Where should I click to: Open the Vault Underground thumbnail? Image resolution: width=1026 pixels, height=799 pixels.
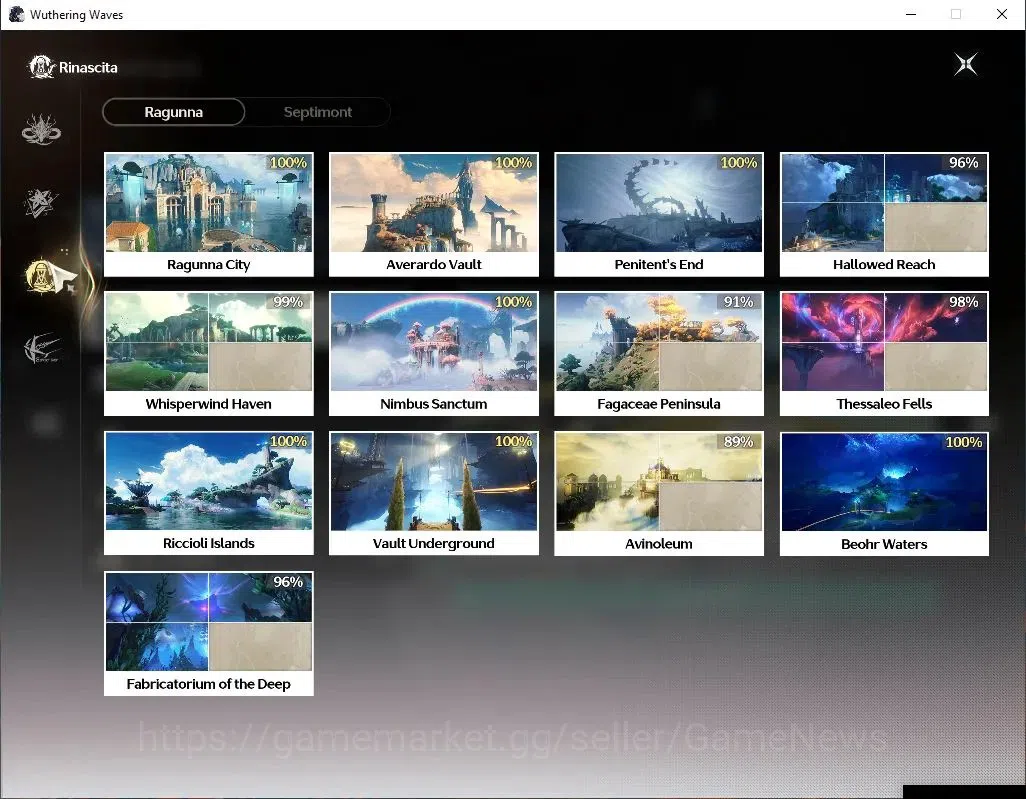tap(434, 481)
